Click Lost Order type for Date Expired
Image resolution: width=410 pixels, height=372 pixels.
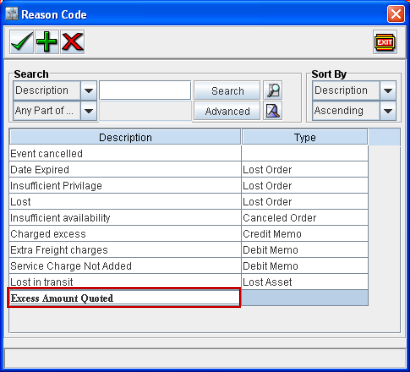pyautogui.click(x=305, y=169)
